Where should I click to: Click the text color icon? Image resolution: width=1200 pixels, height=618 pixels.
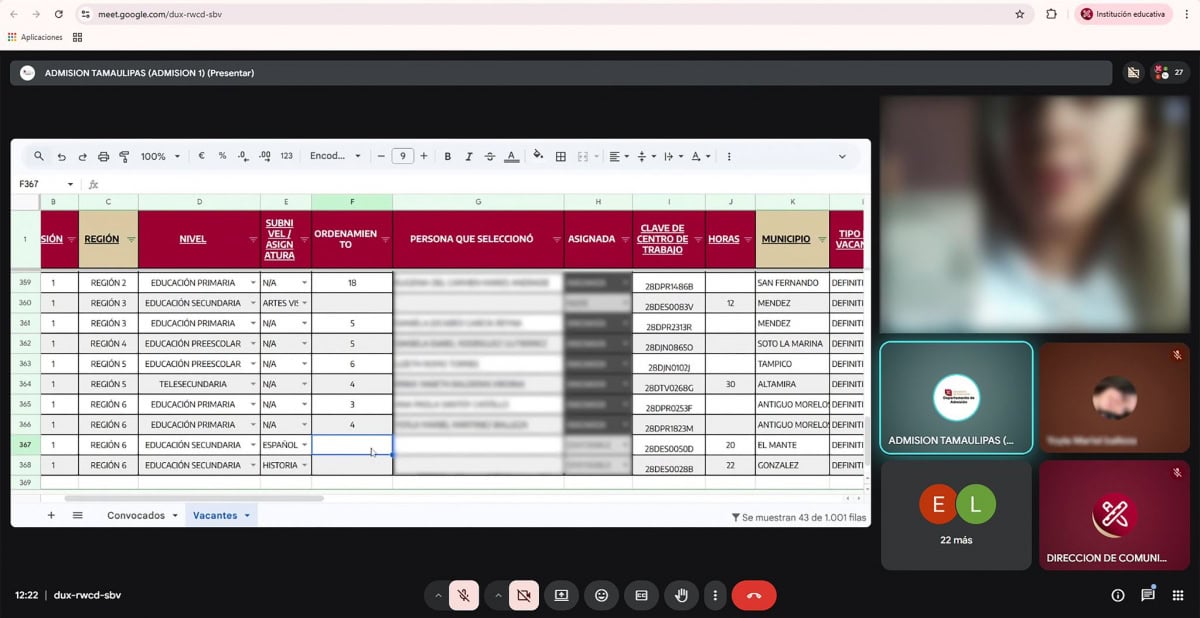[511, 157]
